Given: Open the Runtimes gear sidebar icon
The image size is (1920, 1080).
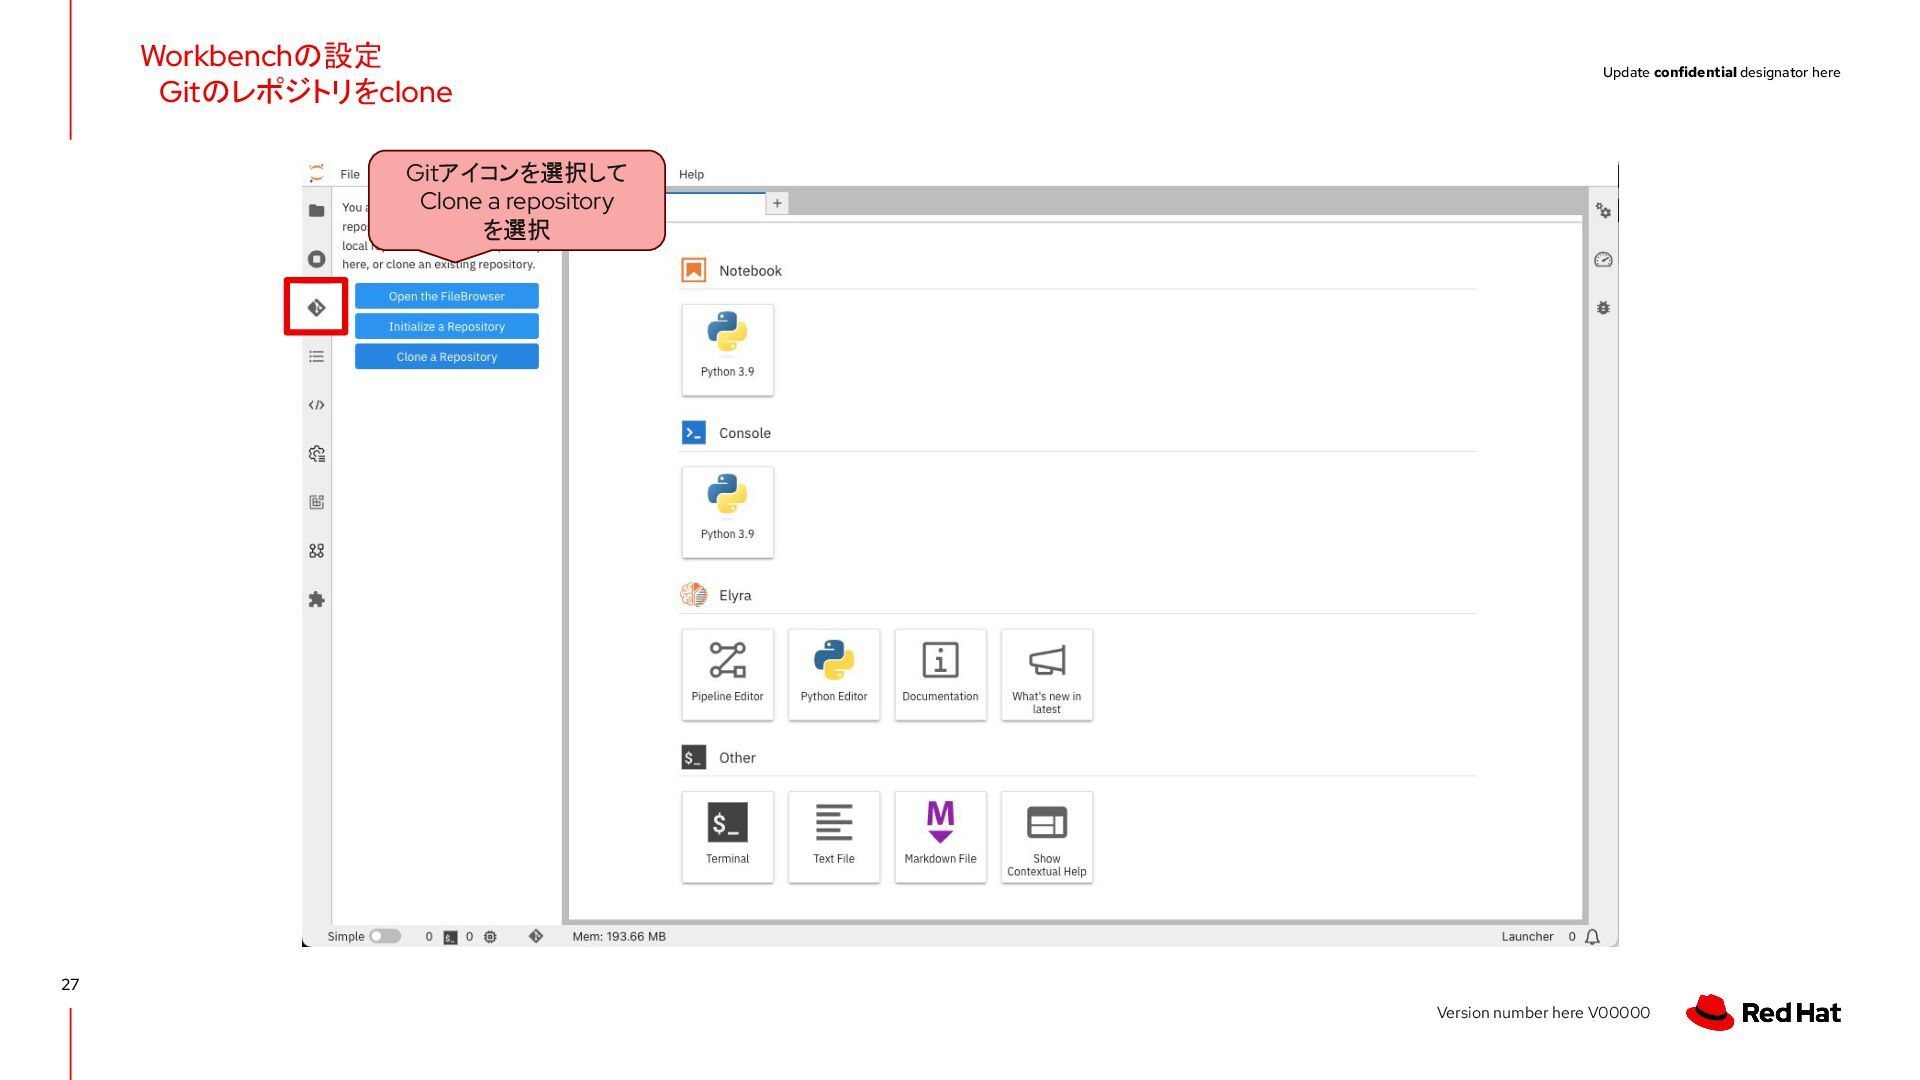Looking at the screenshot, I should click(316, 454).
